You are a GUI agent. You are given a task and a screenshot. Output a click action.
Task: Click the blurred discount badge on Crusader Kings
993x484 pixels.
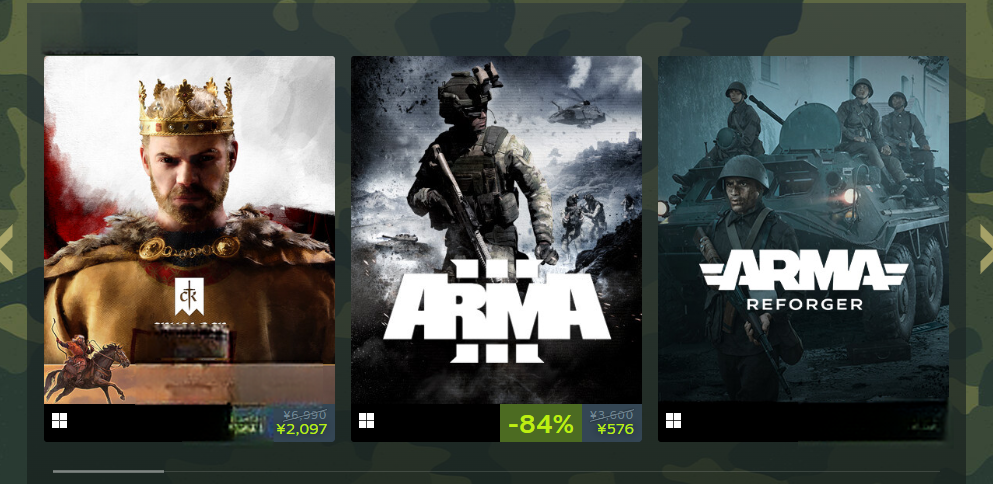click(x=247, y=423)
